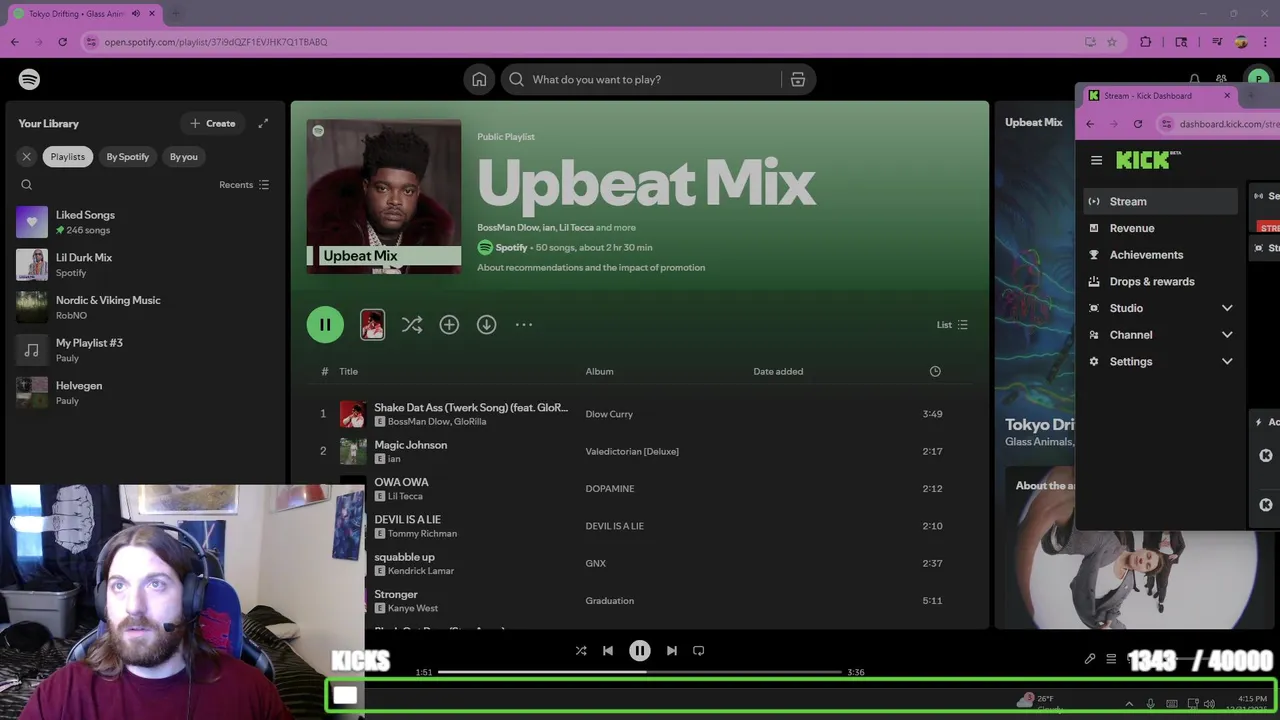Show hidden system tray icons

click(x=1129, y=704)
